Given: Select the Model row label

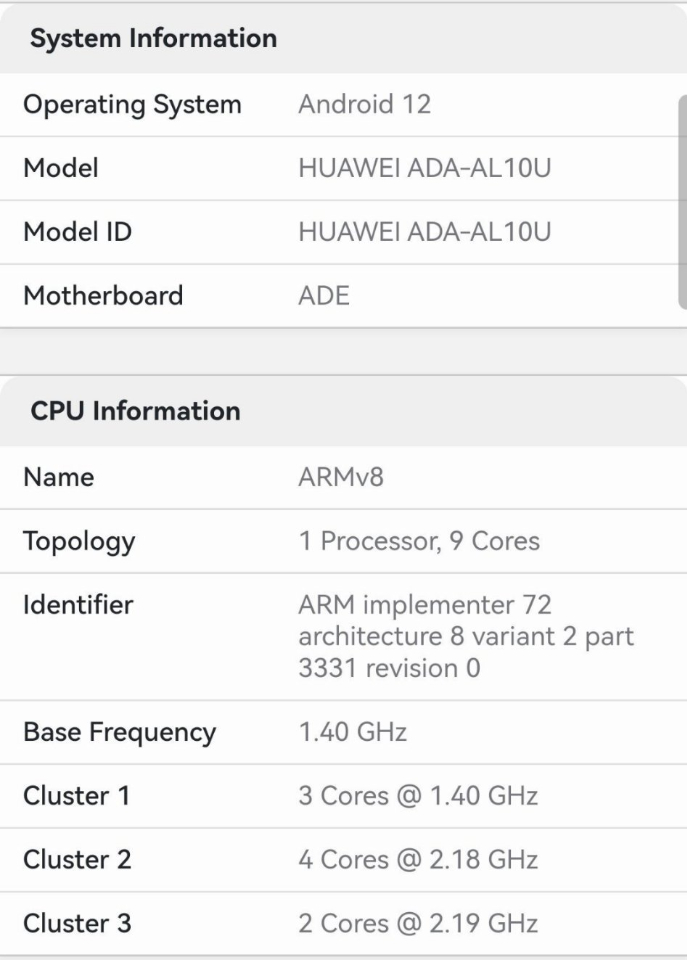Looking at the screenshot, I should click(61, 168).
